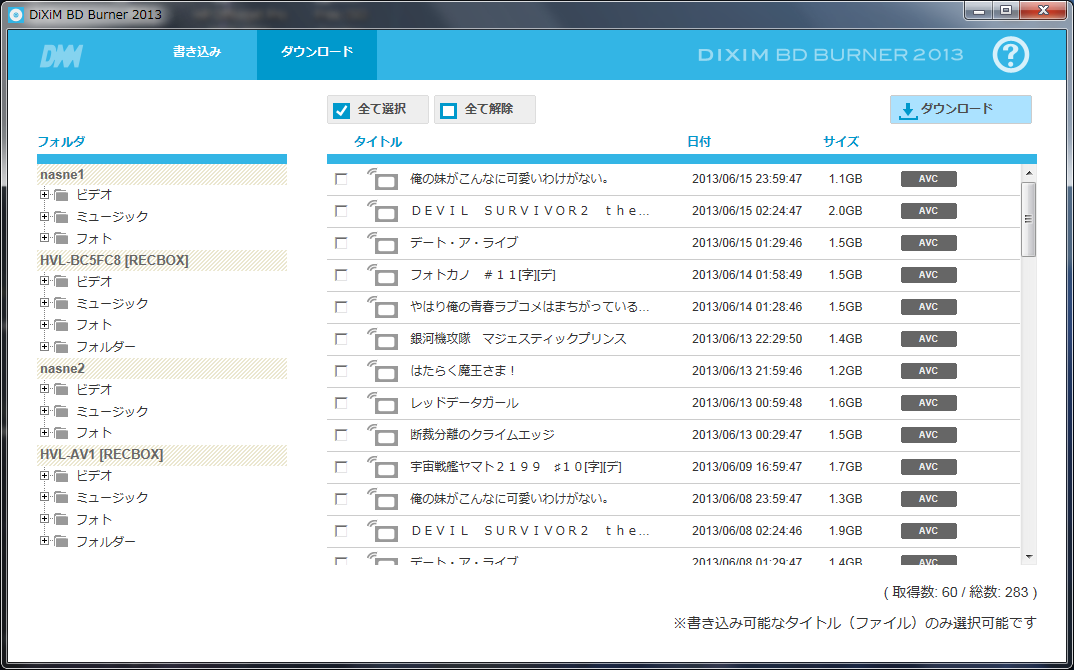
Task: Click the AVC badge for the 2.0GB row
Action: tap(928, 211)
